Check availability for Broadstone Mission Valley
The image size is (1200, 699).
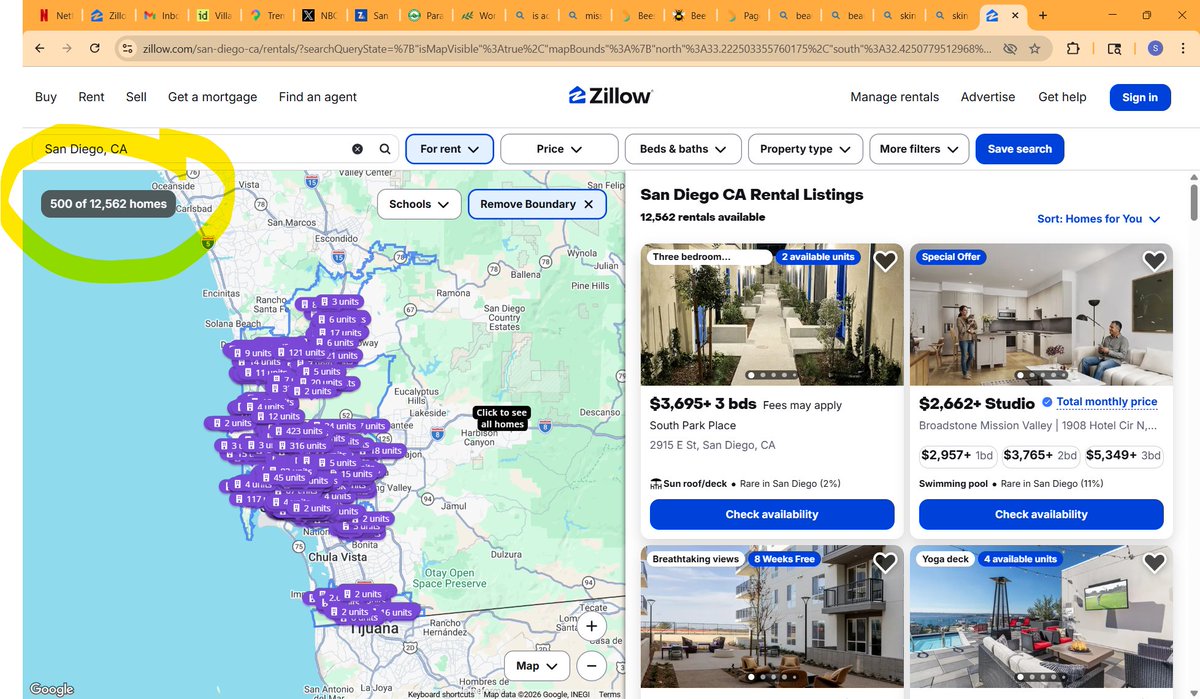[x=1040, y=514]
